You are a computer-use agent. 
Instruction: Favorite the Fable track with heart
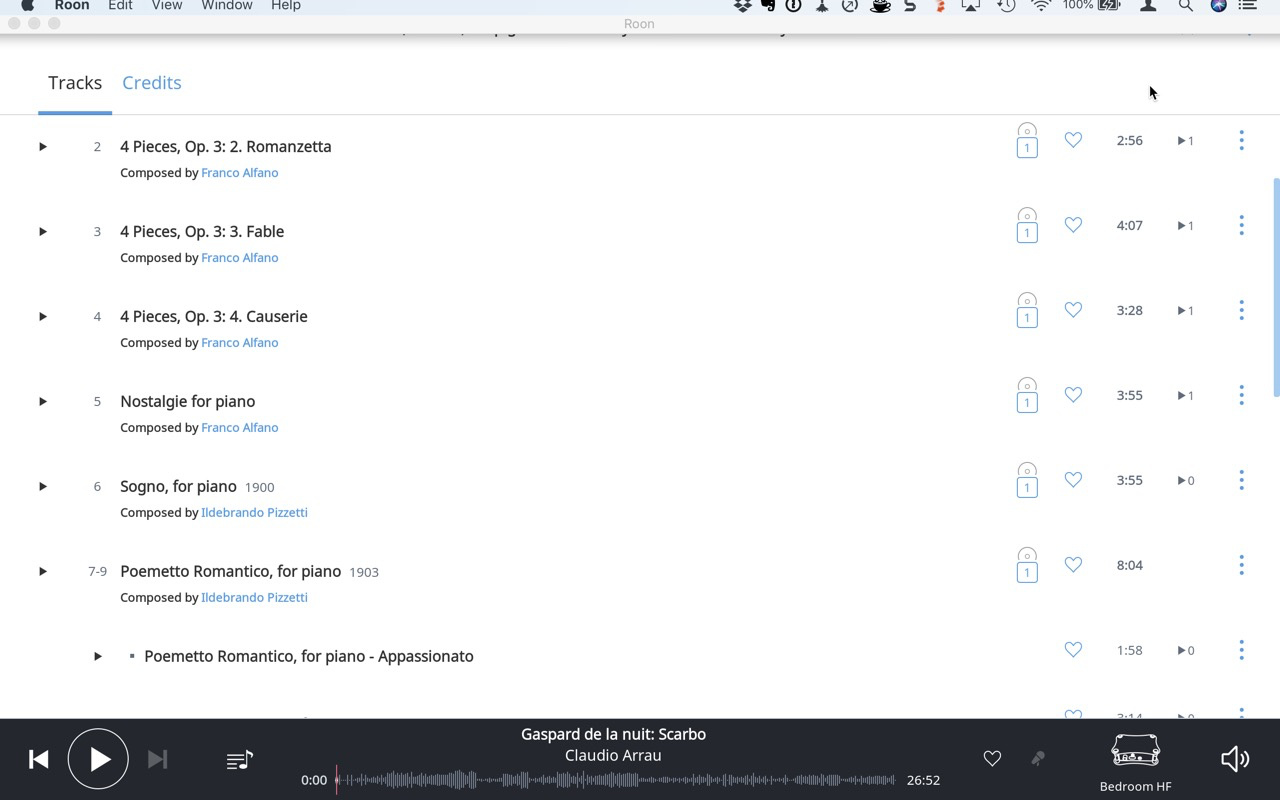click(1073, 225)
